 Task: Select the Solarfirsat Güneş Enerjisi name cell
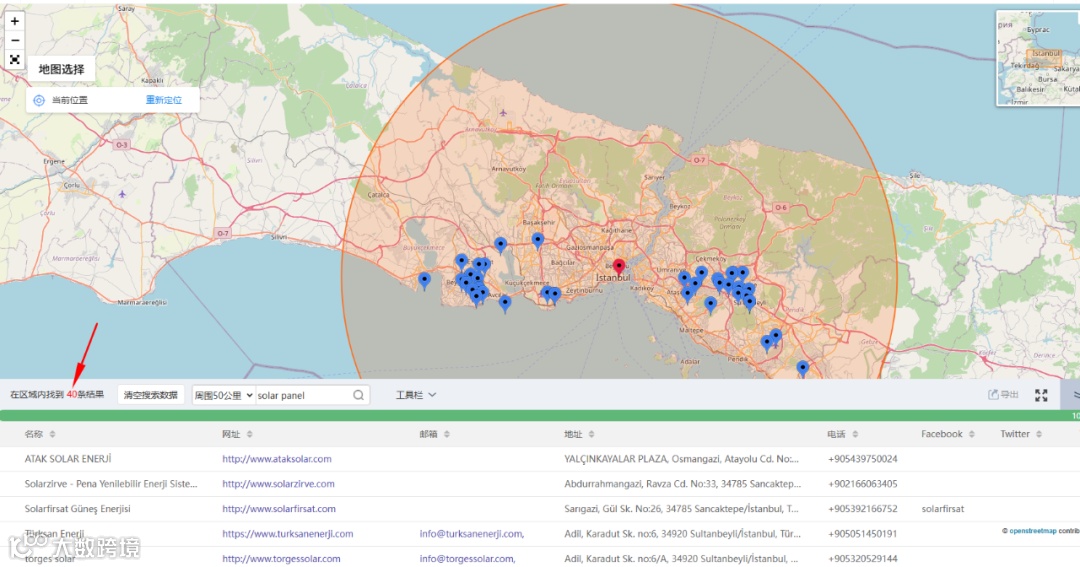click(x=77, y=509)
